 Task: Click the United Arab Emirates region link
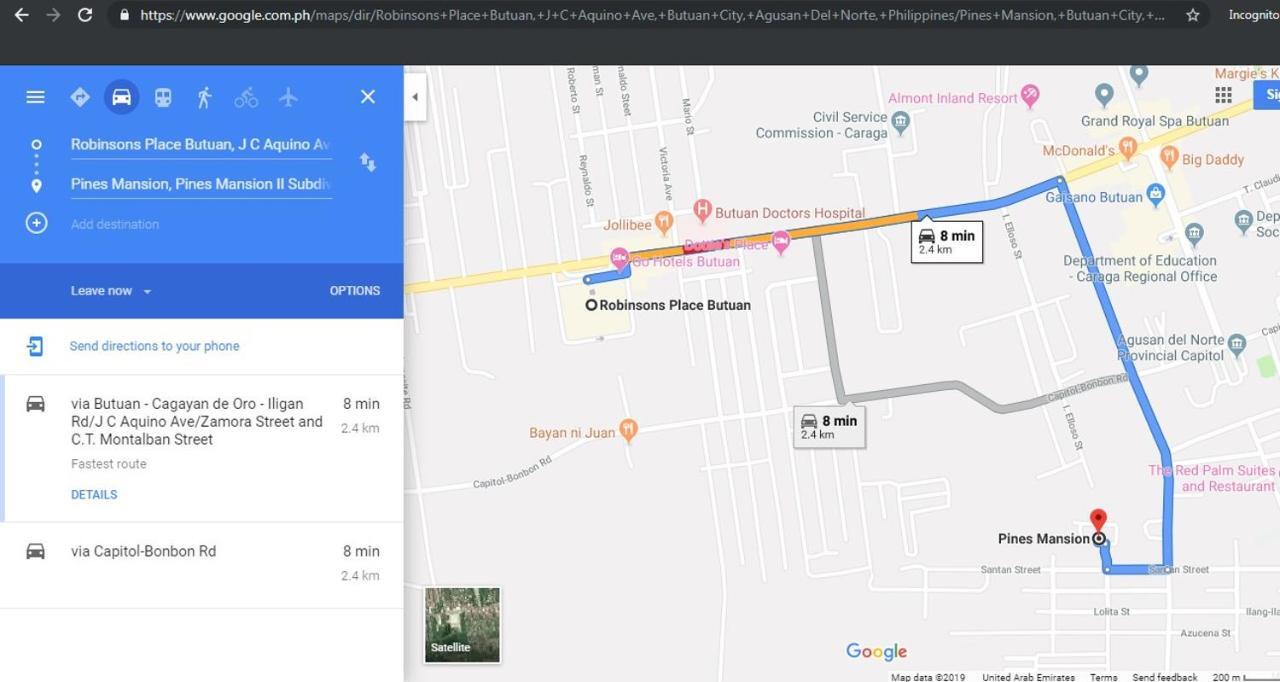1028,677
